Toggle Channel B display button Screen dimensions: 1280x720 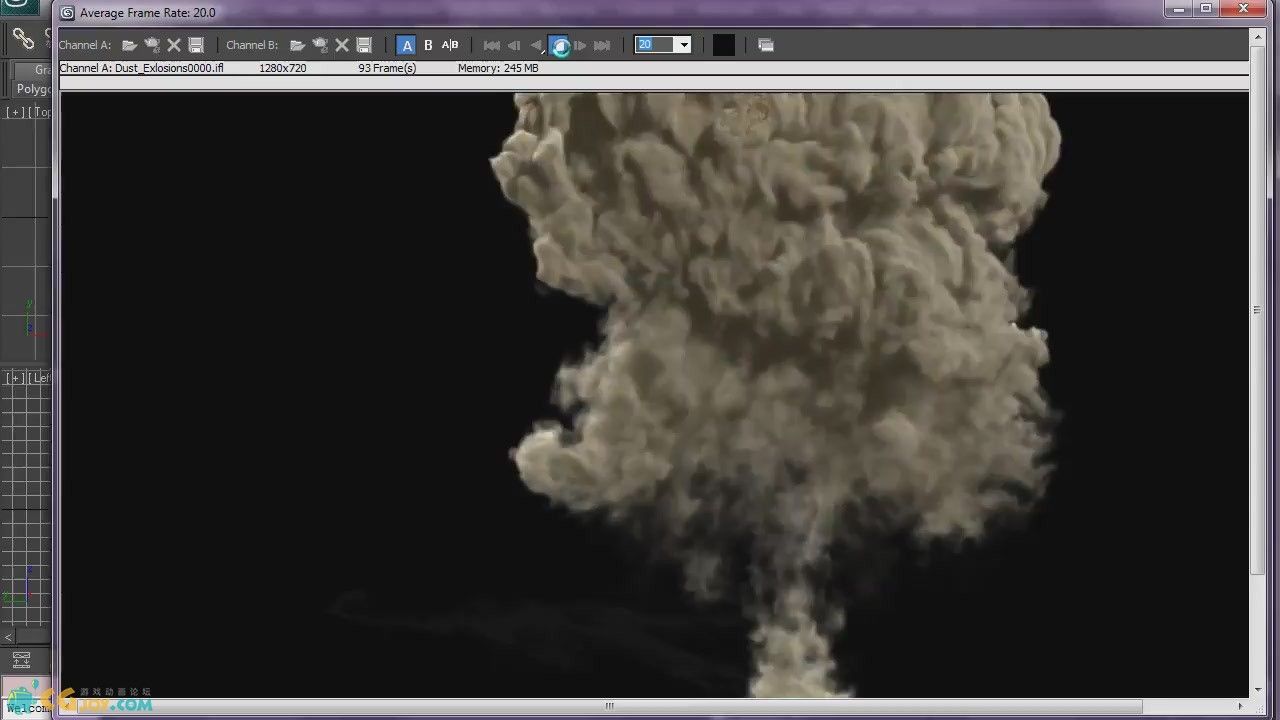(428, 45)
